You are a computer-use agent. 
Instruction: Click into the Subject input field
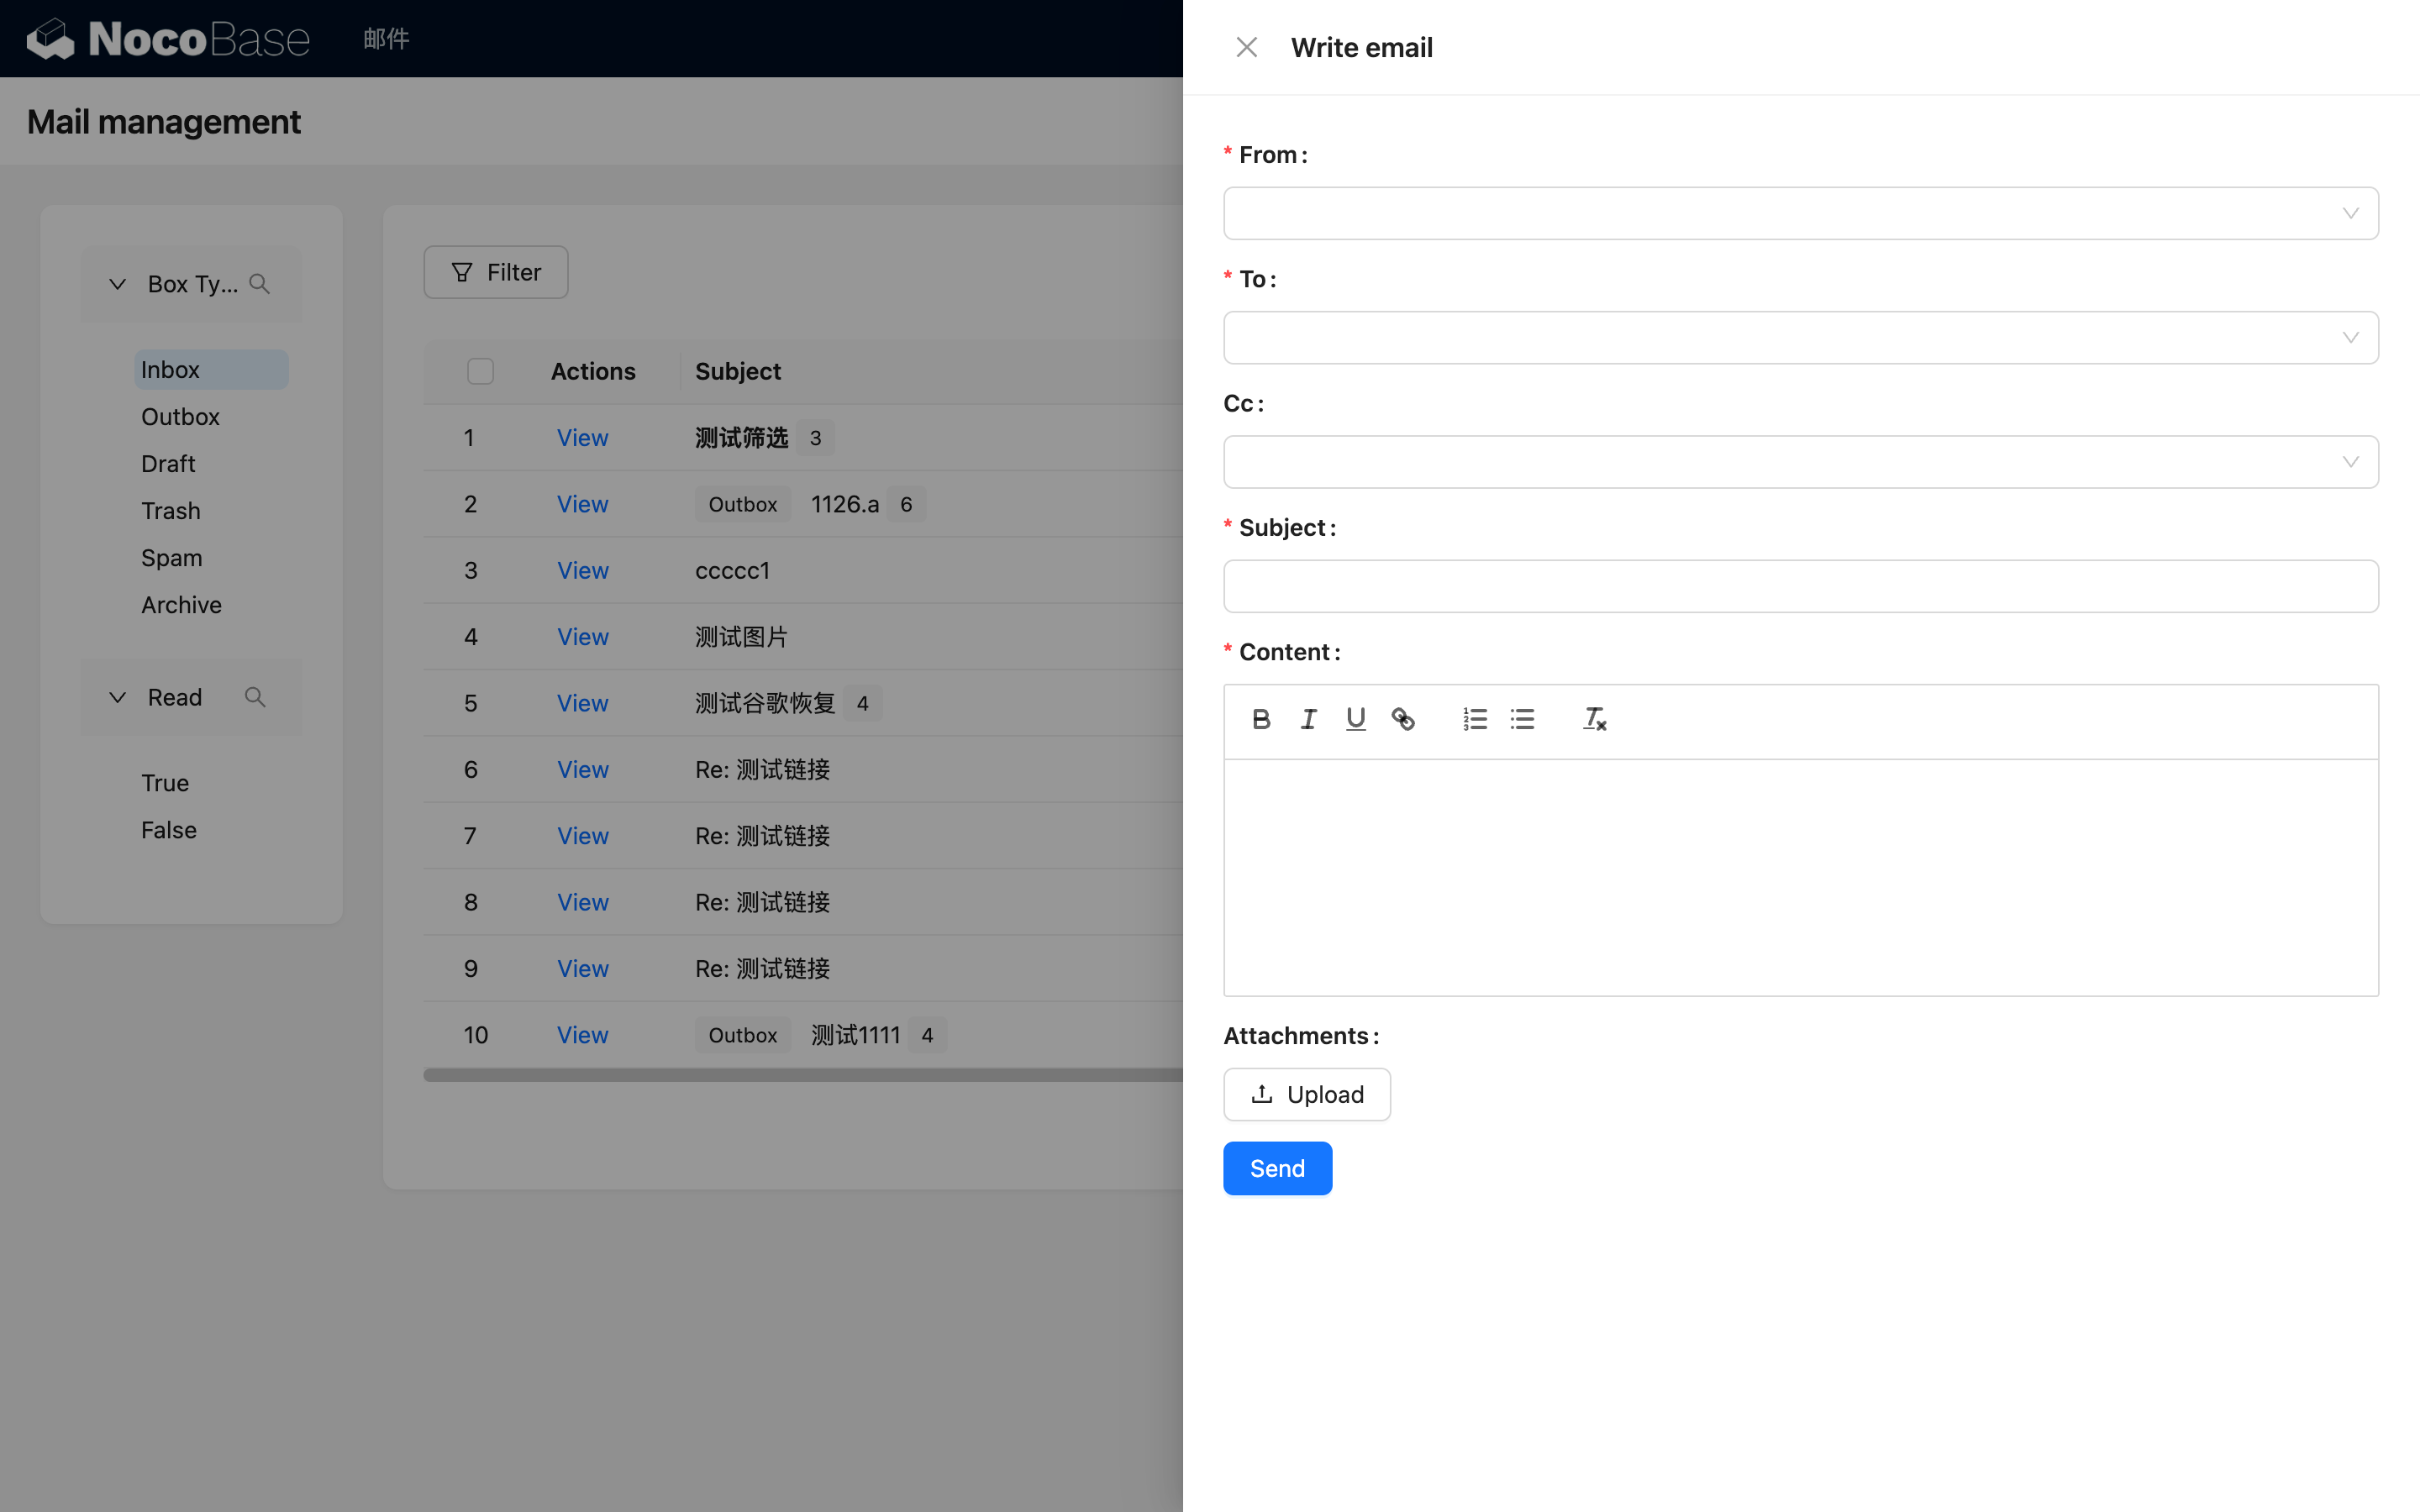pyautogui.click(x=1800, y=586)
